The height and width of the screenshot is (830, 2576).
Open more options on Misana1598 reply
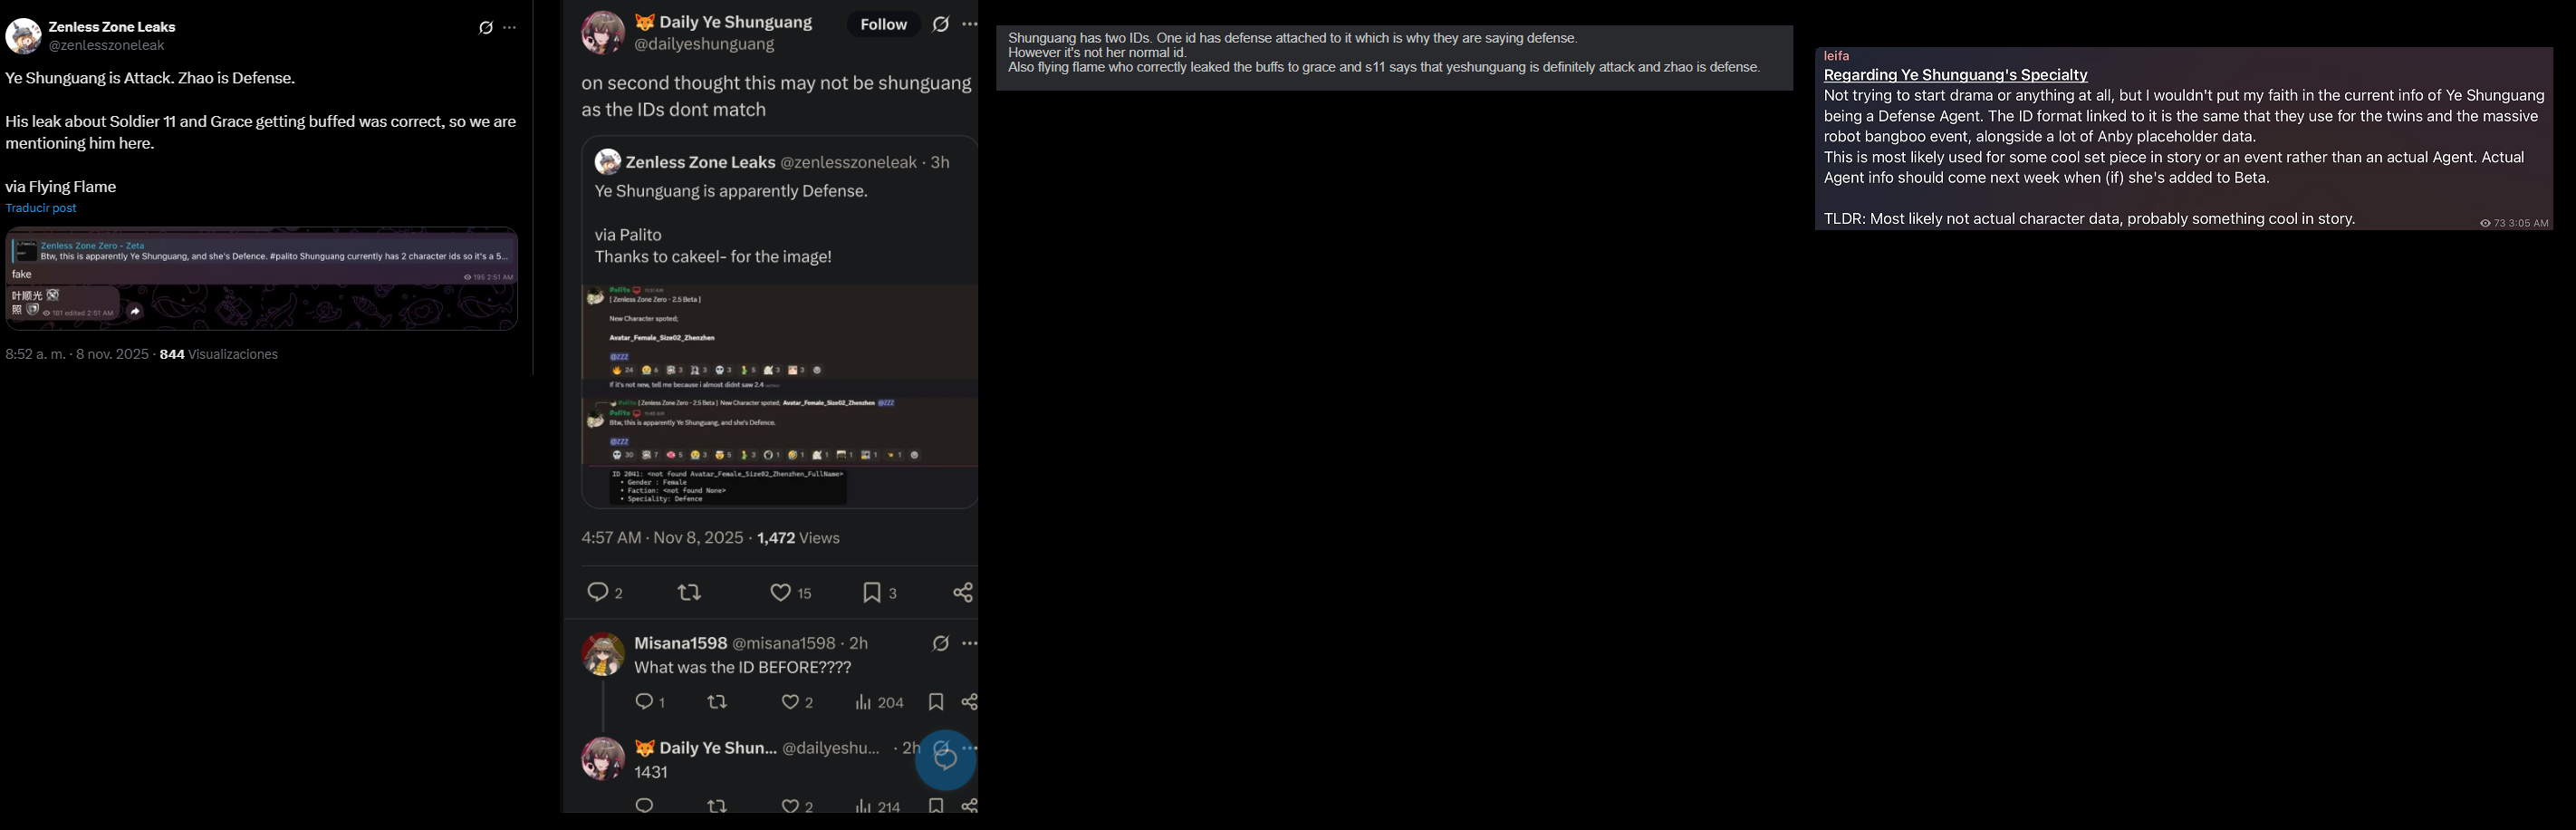point(969,643)
